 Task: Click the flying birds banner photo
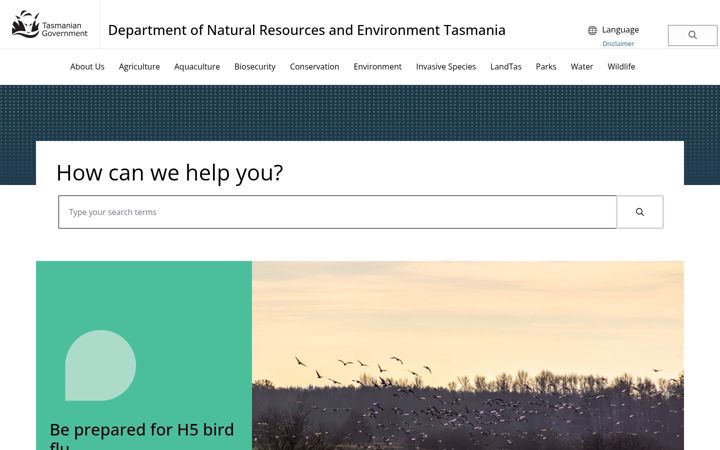[468, 355]
